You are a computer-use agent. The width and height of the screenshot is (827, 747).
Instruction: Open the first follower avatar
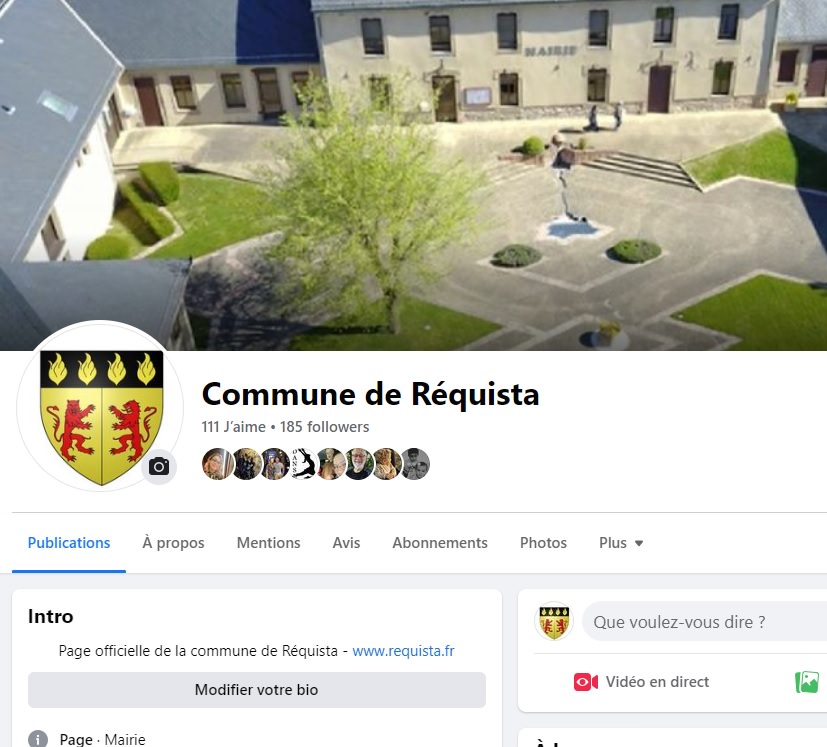click(x=217, y=464)
